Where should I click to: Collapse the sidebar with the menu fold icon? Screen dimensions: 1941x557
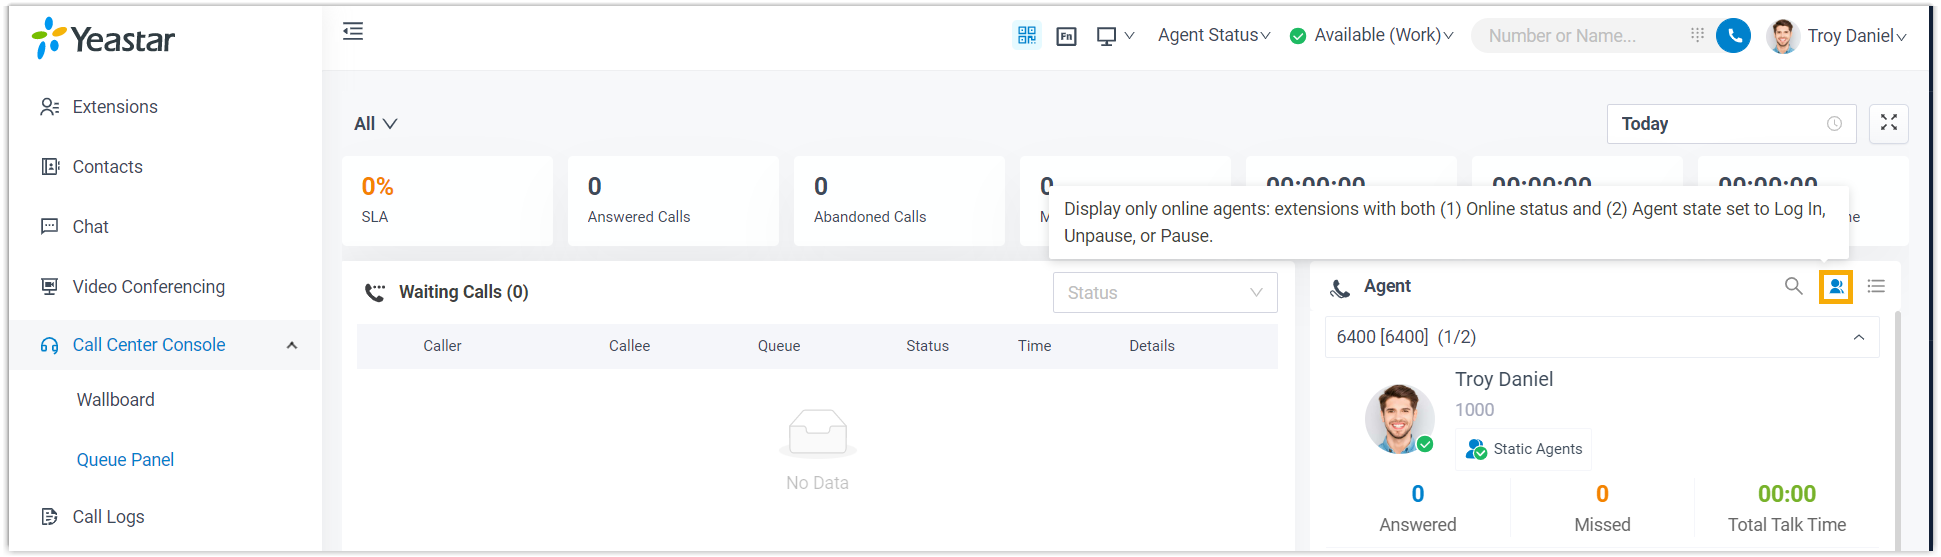coord(353,32)
